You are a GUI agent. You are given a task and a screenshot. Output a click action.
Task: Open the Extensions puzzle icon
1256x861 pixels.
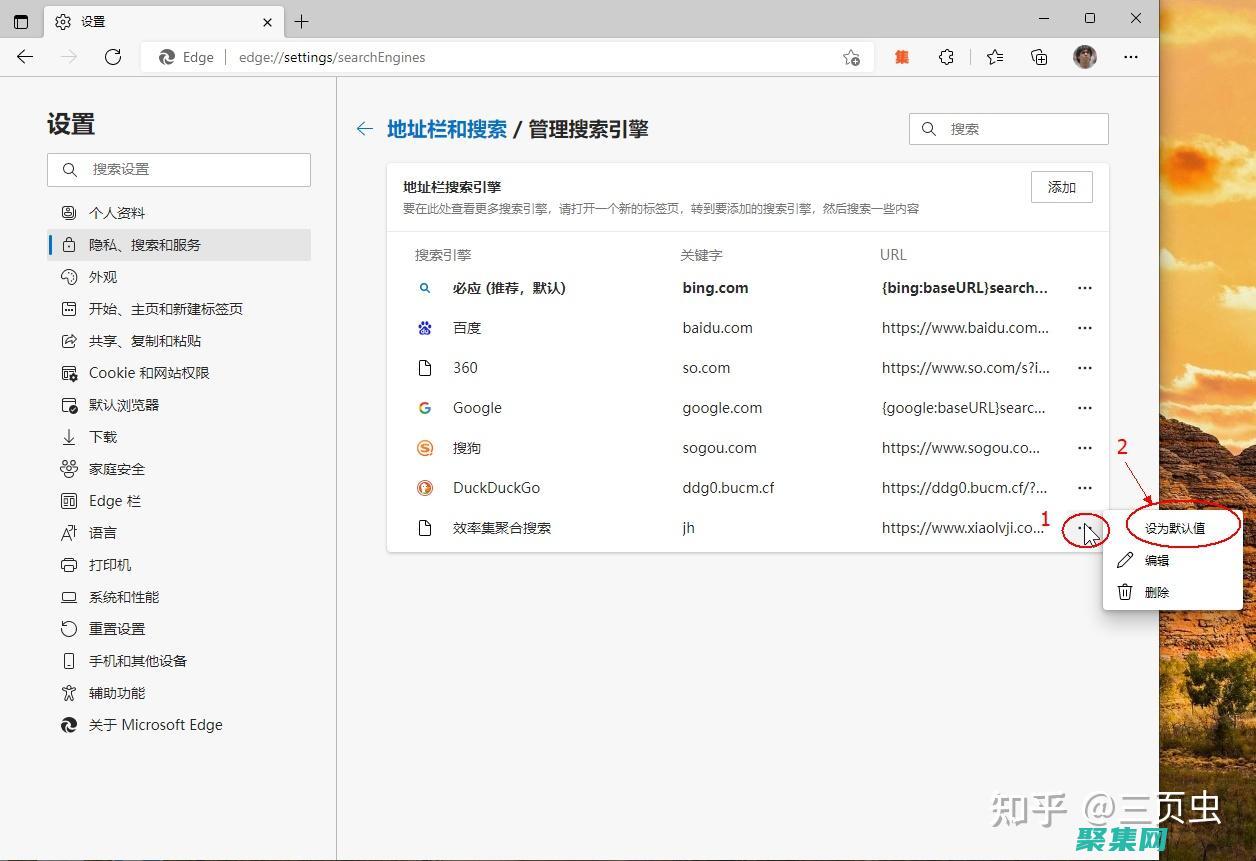(946, 57)
